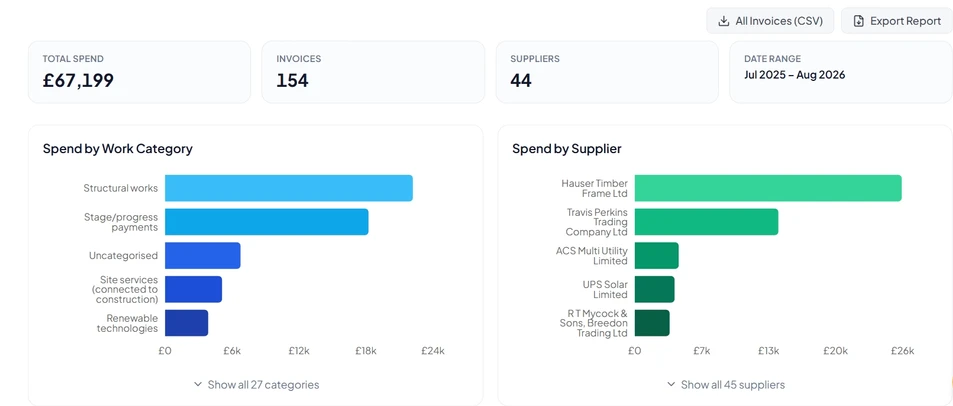Expand Show all 45 suppliers

point(726,385)
